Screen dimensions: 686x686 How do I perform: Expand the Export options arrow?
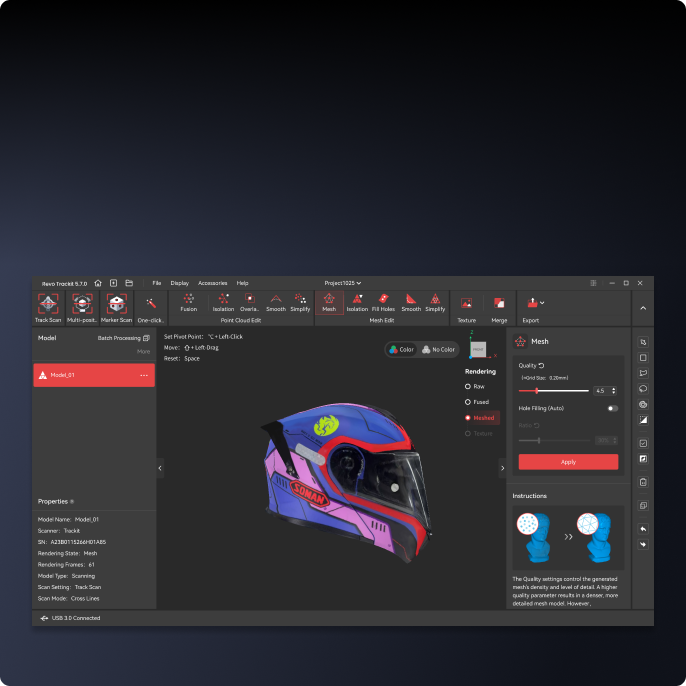pos(542,302)
